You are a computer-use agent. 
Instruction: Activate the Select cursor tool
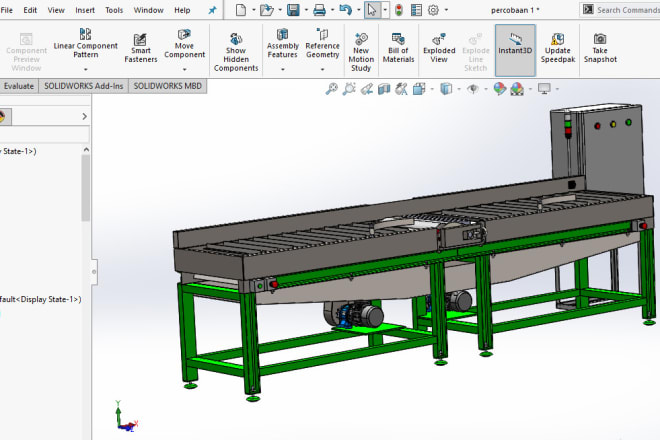372,10
